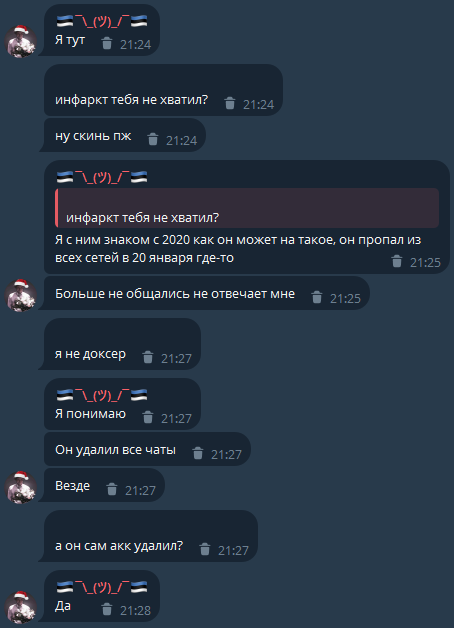Viewport: 454px width, 628px height.
Task: Open the quoted reply "инфаркт тебя не хватил?"
Action: point(247,208)
